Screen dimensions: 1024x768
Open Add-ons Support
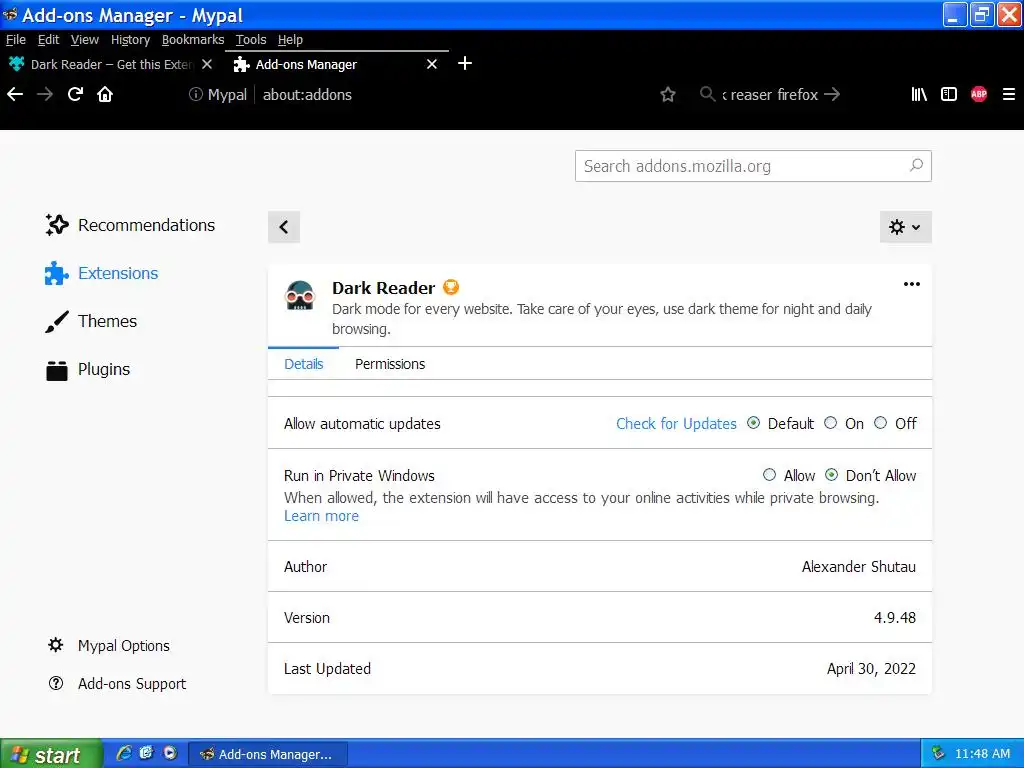(x=117, y=684)
